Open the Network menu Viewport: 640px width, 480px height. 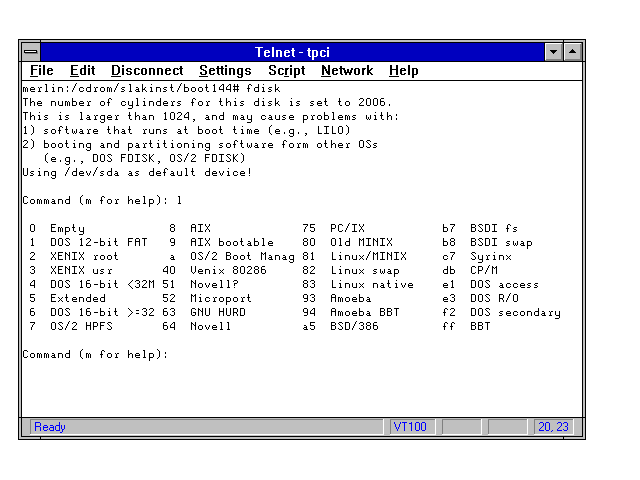click(346, 71)
